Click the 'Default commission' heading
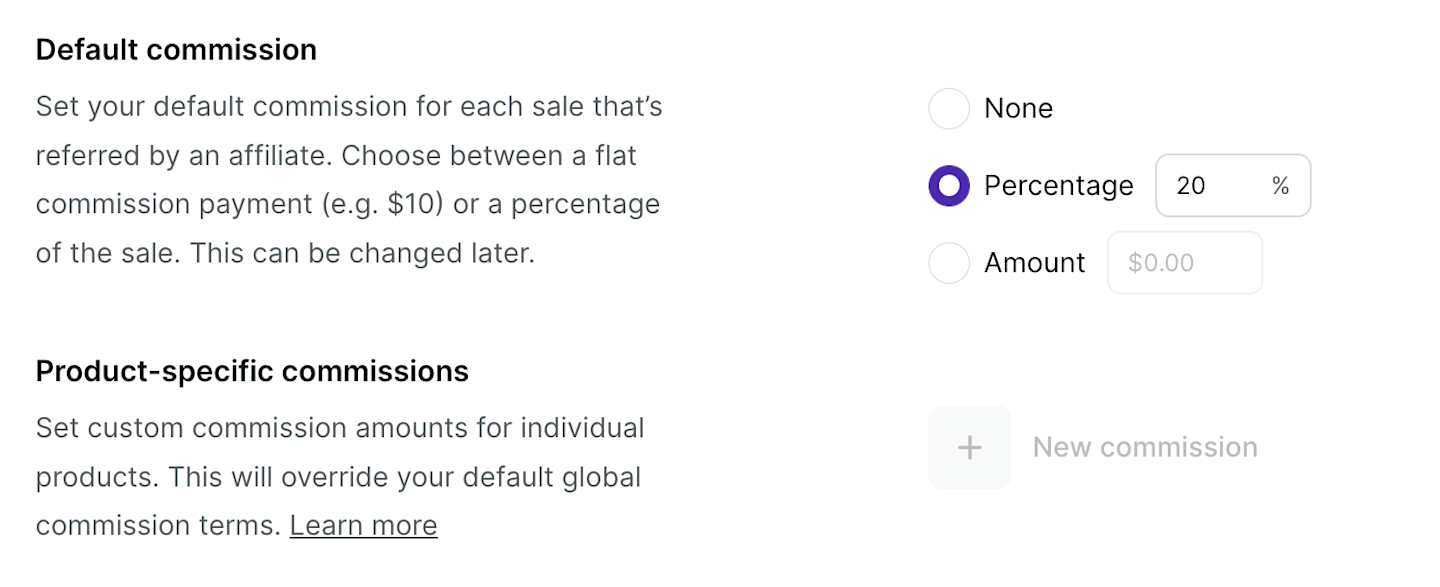This screenshot has width=1440, height=587. tap(176, 50)
